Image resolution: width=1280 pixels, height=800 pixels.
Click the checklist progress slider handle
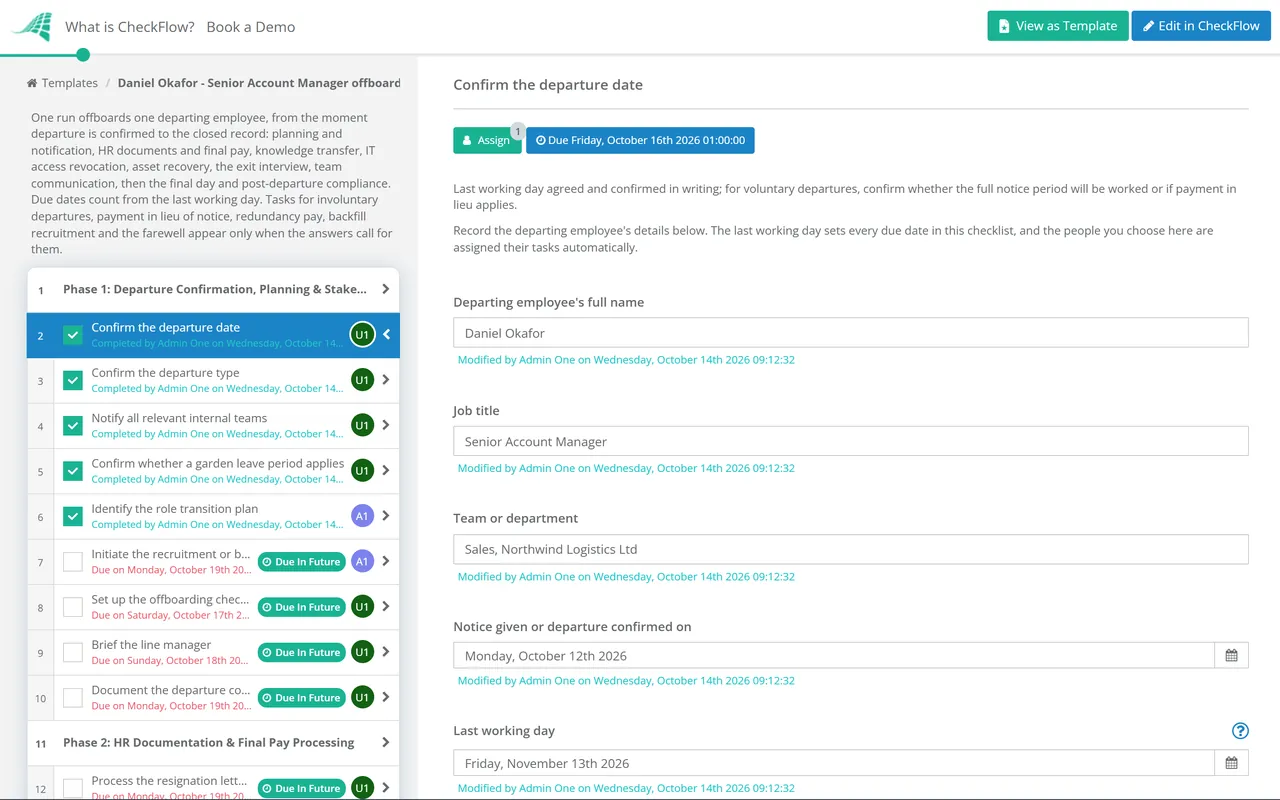tap(83, 55)
